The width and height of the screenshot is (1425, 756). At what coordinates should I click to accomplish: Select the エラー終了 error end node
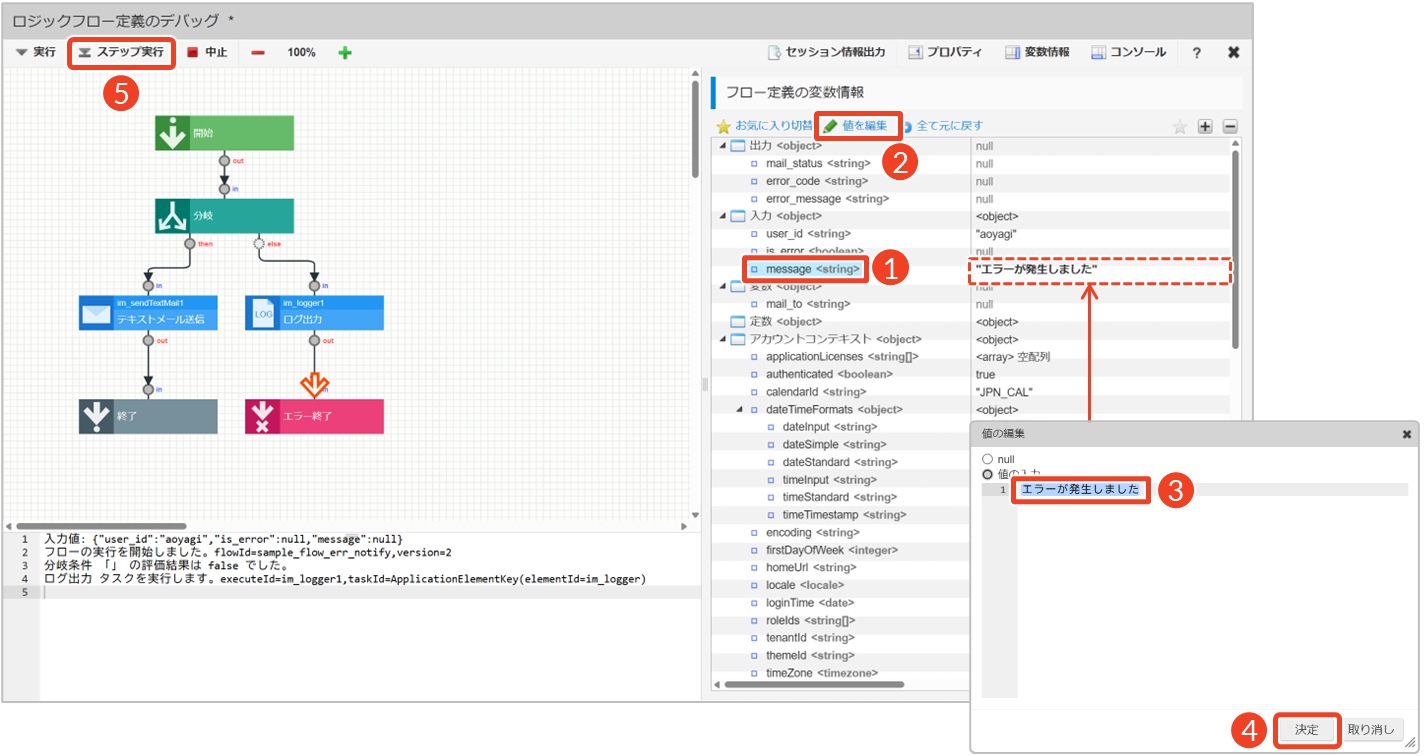click(x=314, y=416)
